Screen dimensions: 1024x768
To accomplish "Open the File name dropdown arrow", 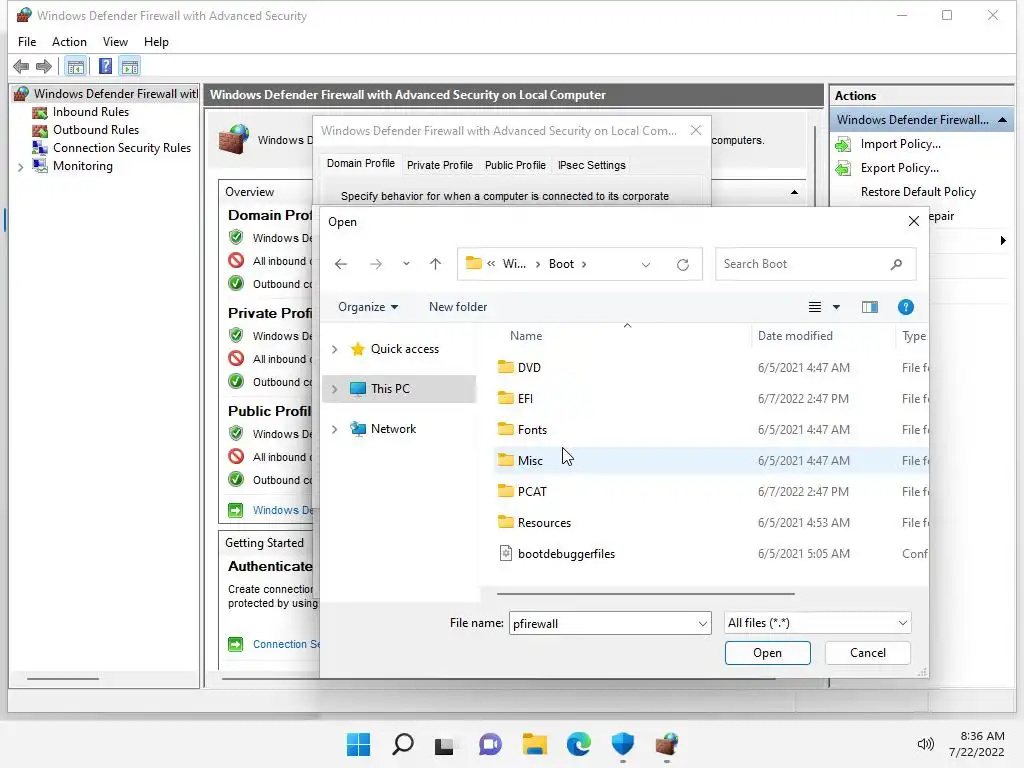I will 703,624.
